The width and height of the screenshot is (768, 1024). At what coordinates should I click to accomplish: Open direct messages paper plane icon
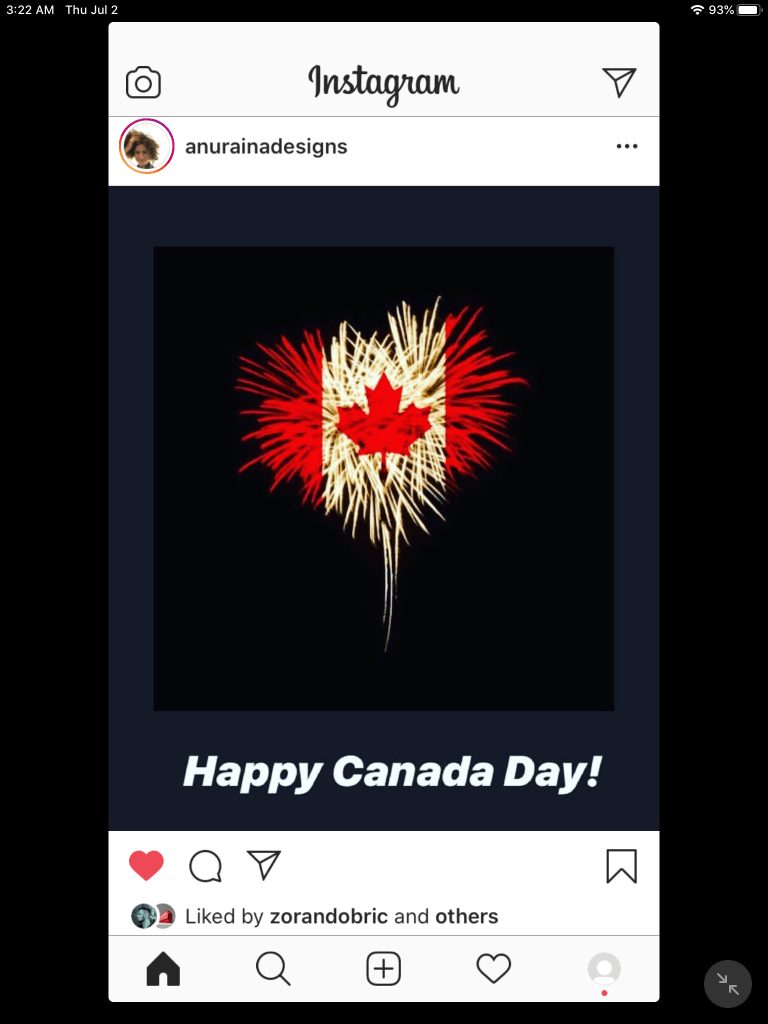pos(619,82)
